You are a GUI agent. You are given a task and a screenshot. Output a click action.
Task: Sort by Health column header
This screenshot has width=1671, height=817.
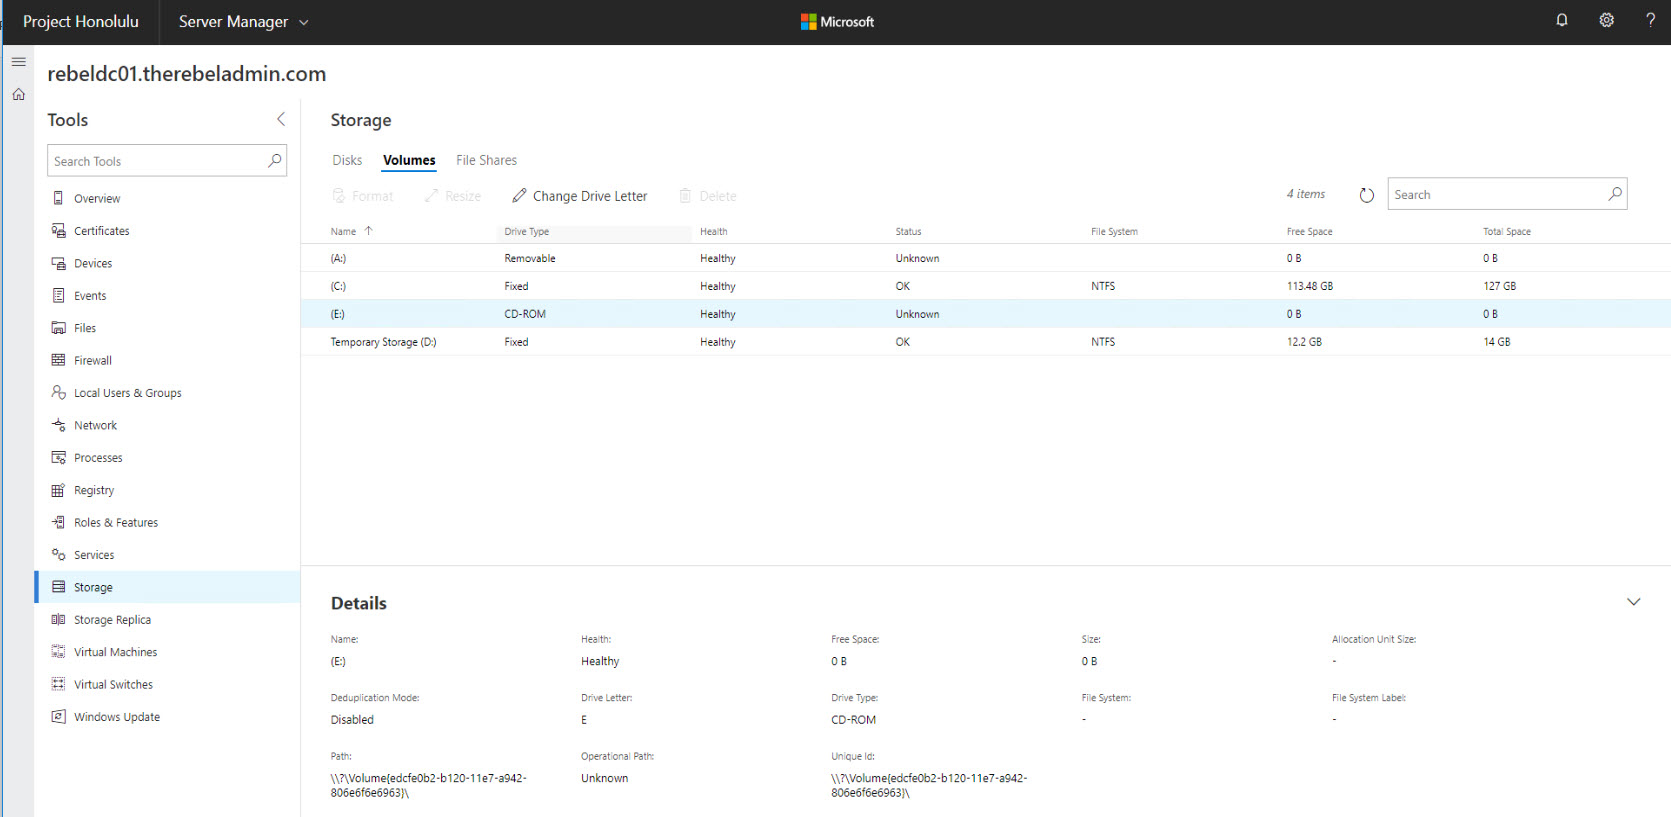click(714, 232)
